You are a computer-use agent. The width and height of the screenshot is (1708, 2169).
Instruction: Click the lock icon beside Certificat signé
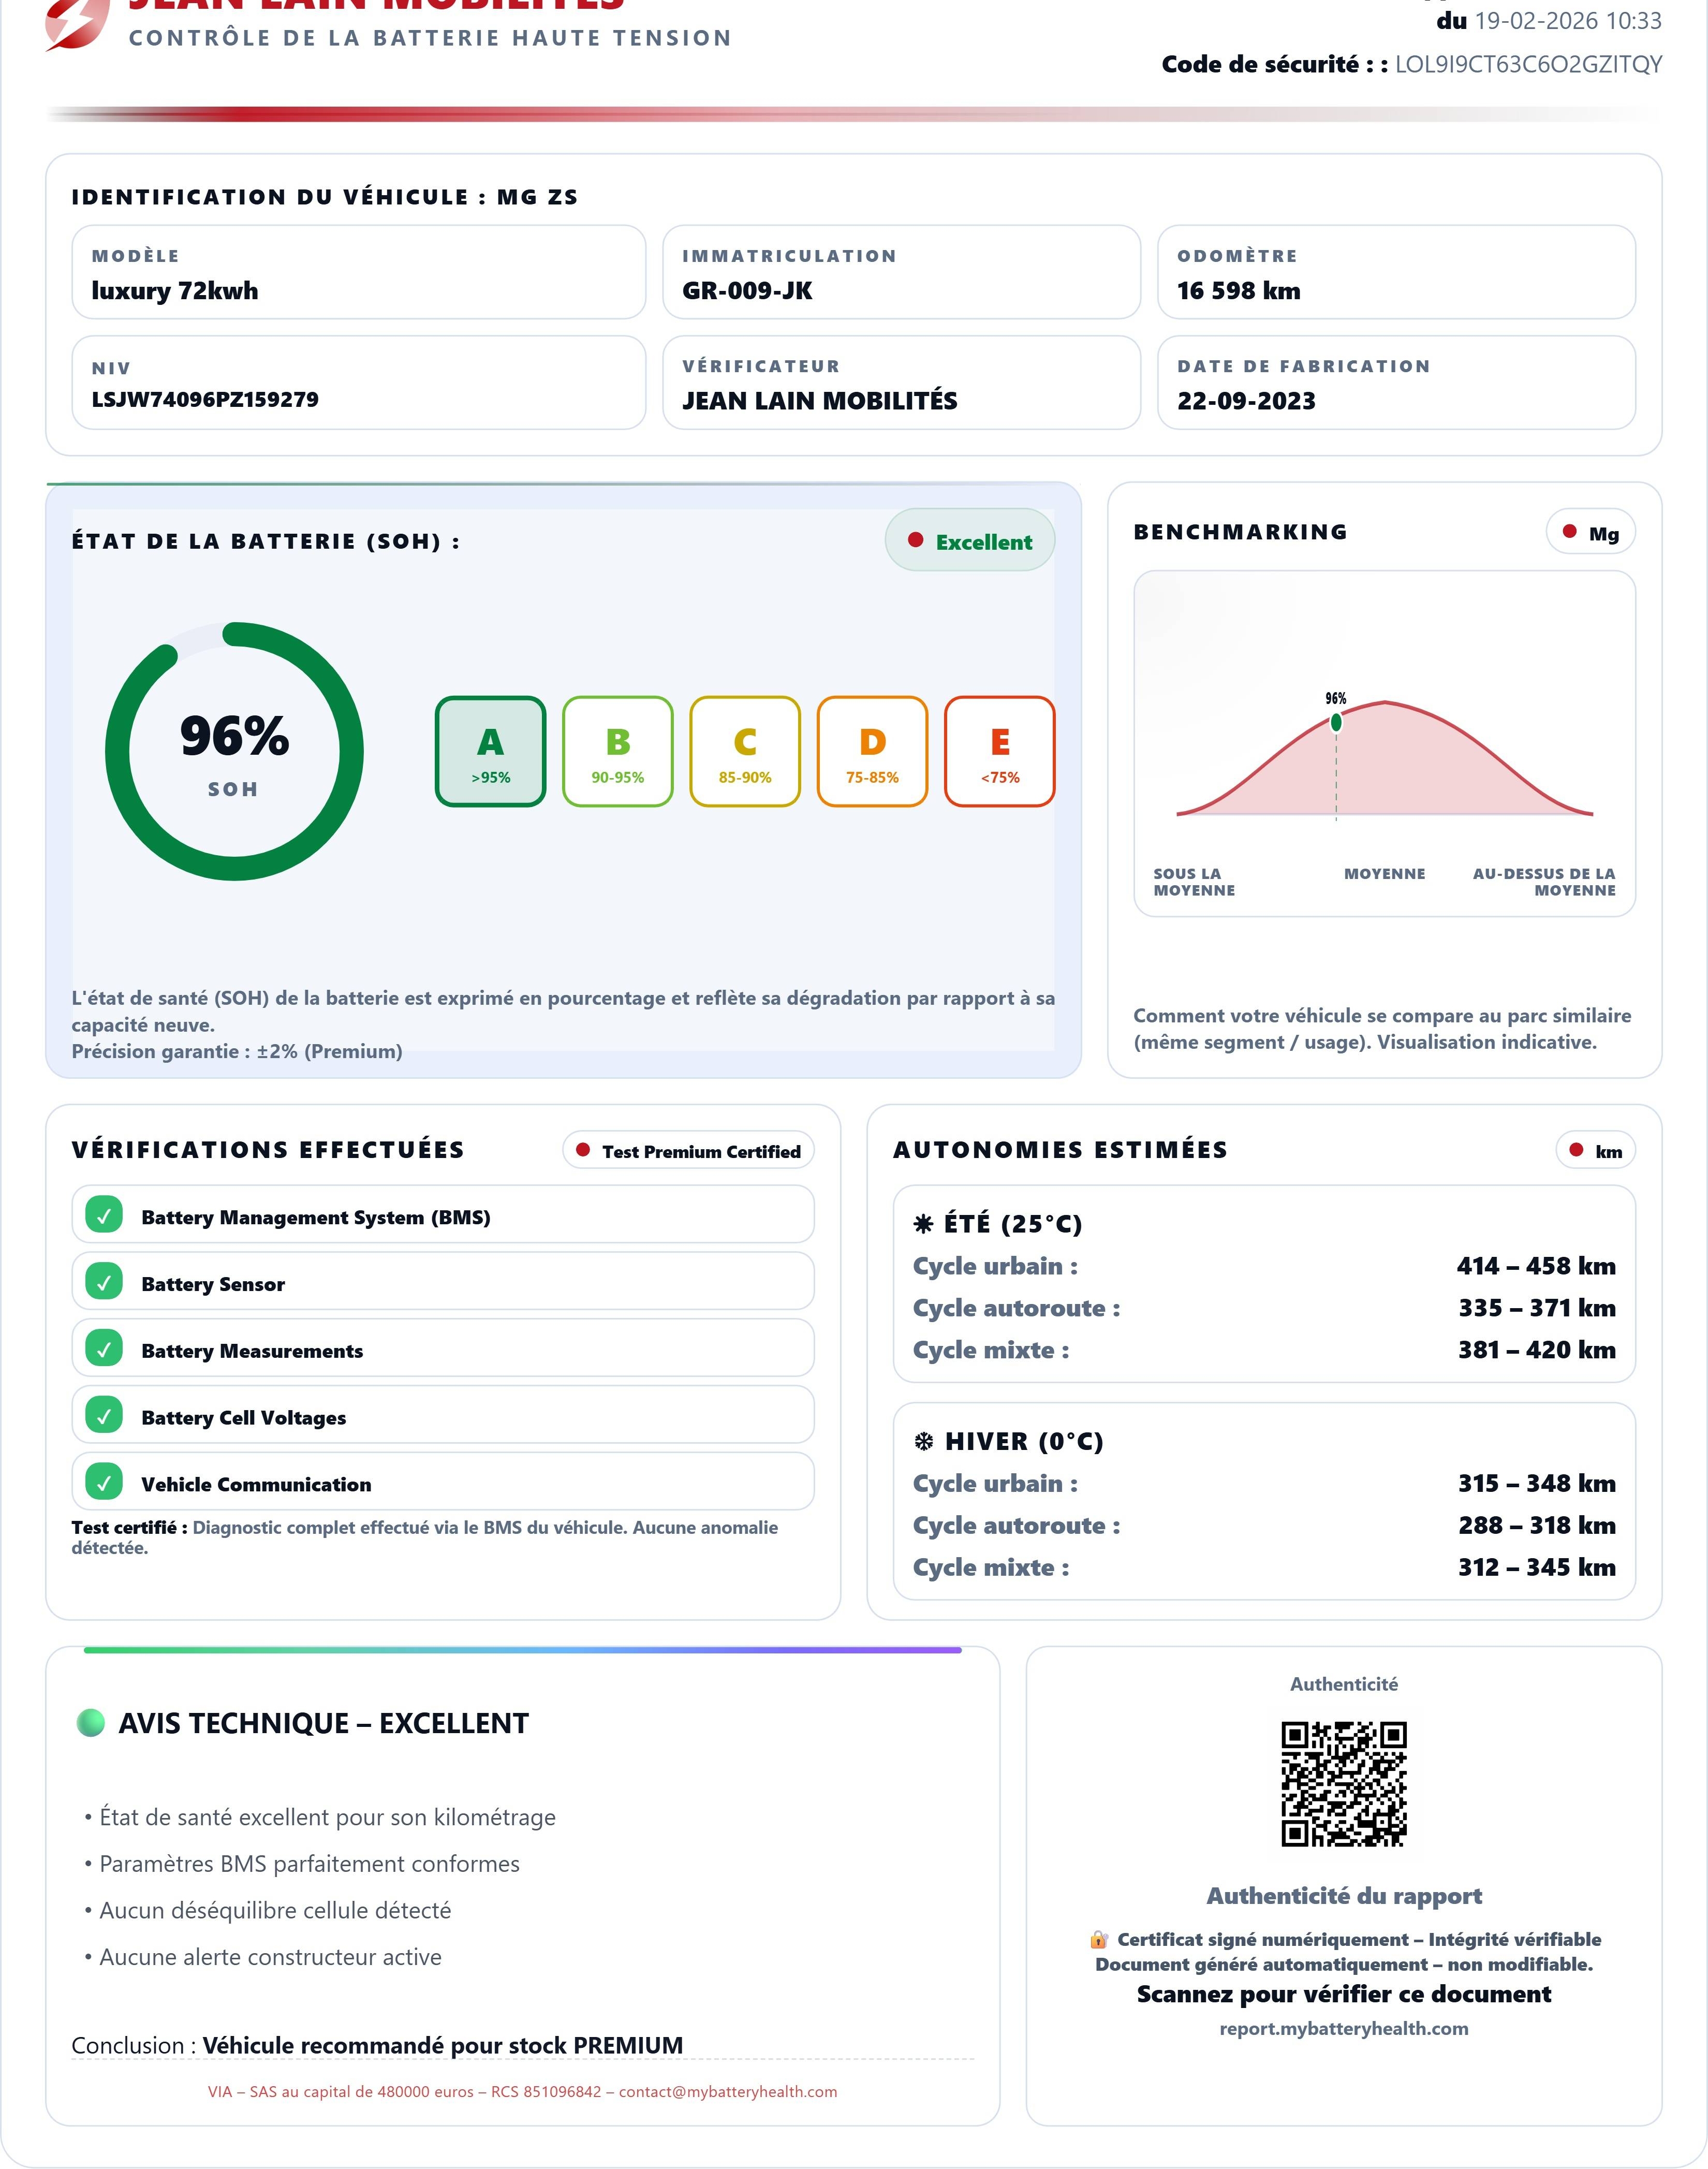point(1098,1940)
